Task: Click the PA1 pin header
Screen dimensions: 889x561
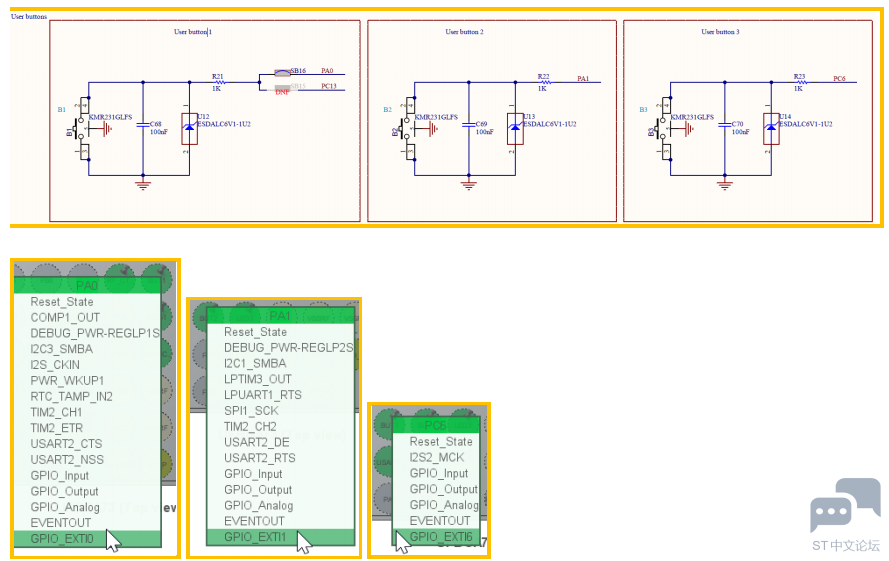Action: [x=281, y=316]
